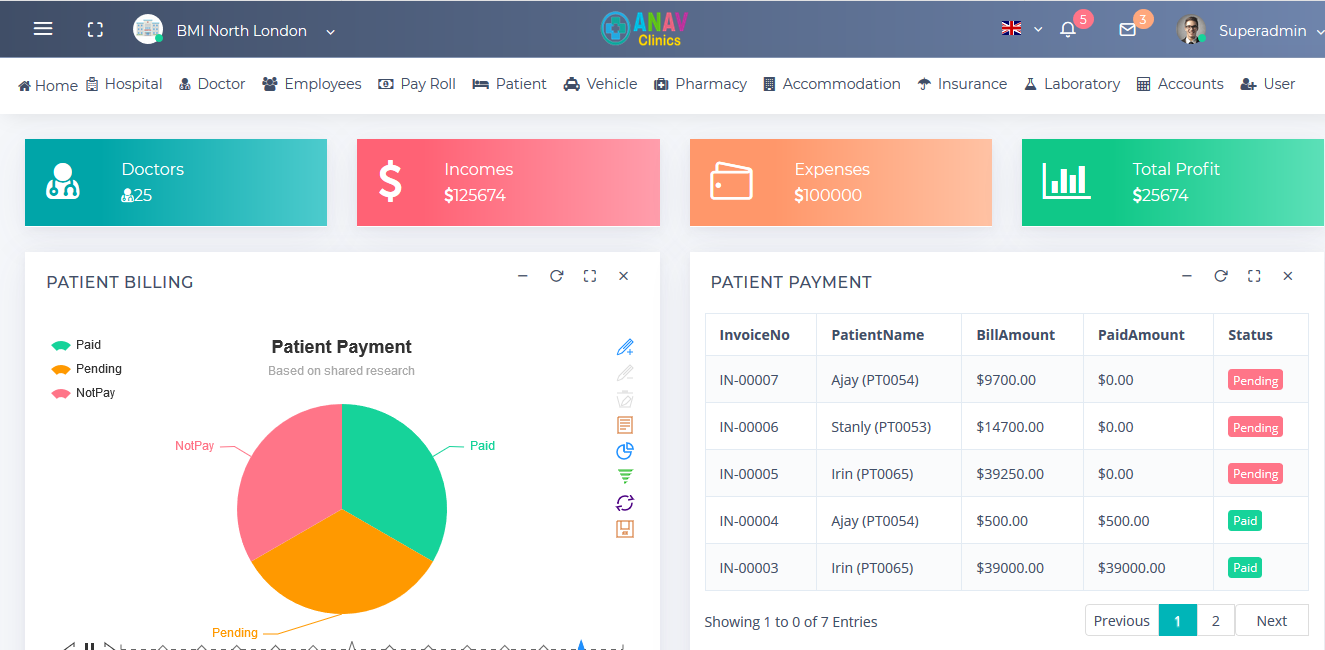
Task: Click the bar chart icon on Total Profit card
Action: pos(1065,181)
